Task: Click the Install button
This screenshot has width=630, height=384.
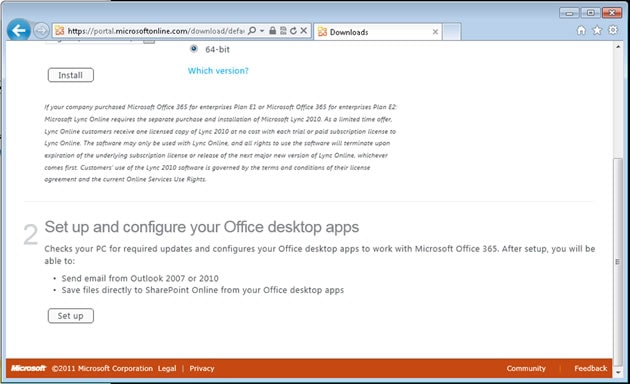Action: (71, 75)
